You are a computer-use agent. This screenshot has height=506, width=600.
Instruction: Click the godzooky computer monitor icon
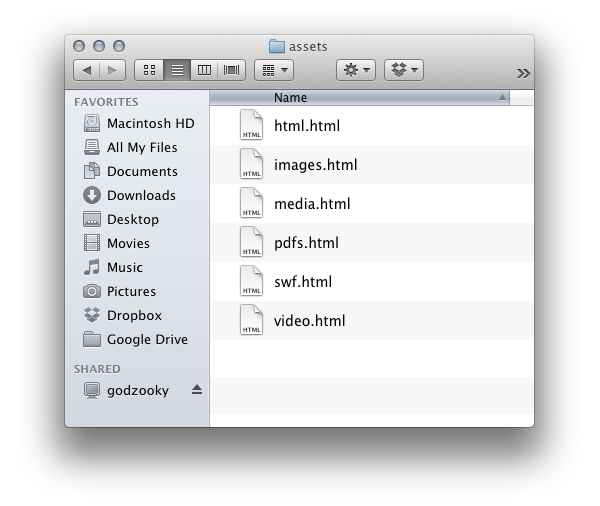click(x=92, y=390)
